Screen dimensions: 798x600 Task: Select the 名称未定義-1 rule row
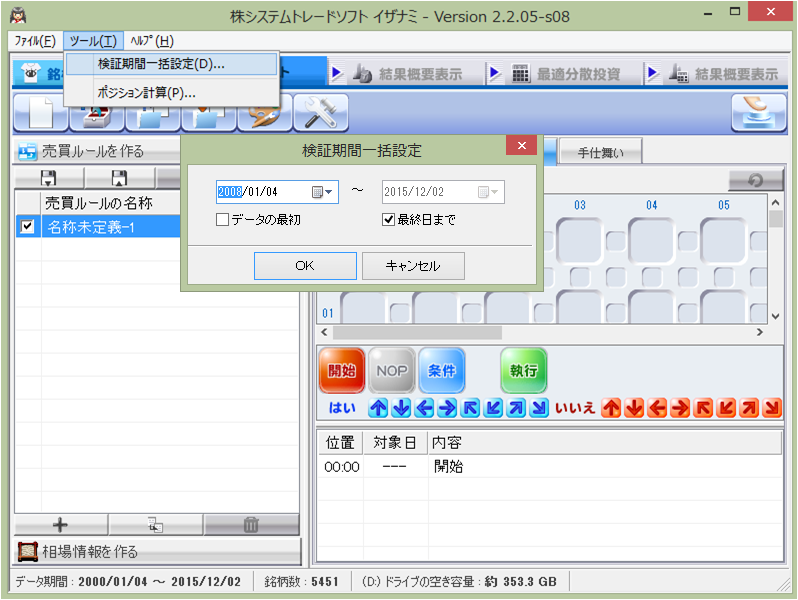click(x=98, y=226)
